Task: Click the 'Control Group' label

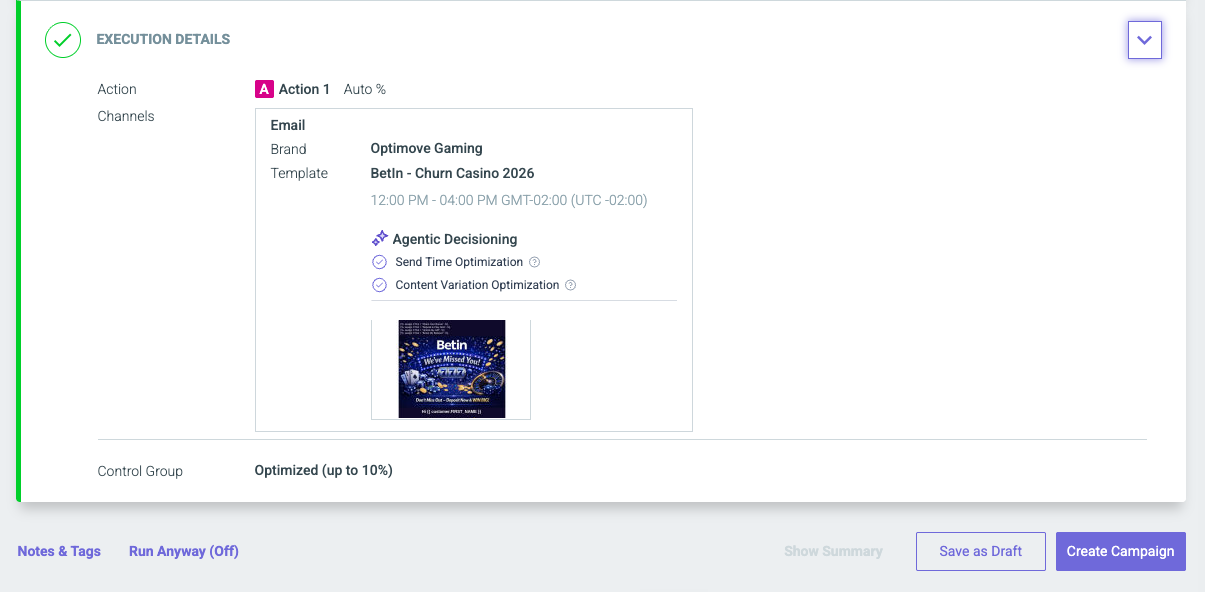Action: [140, 471]
